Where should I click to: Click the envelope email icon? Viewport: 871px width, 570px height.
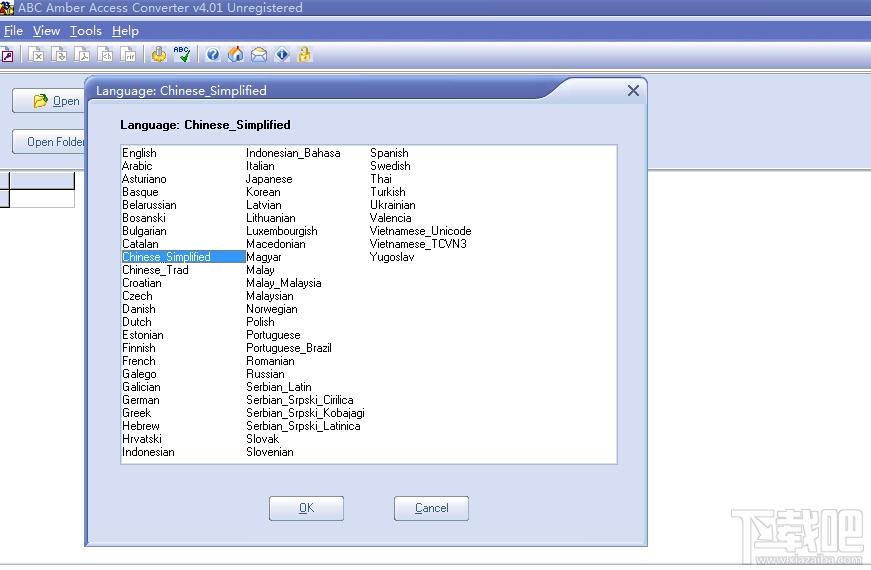[259, 54]
